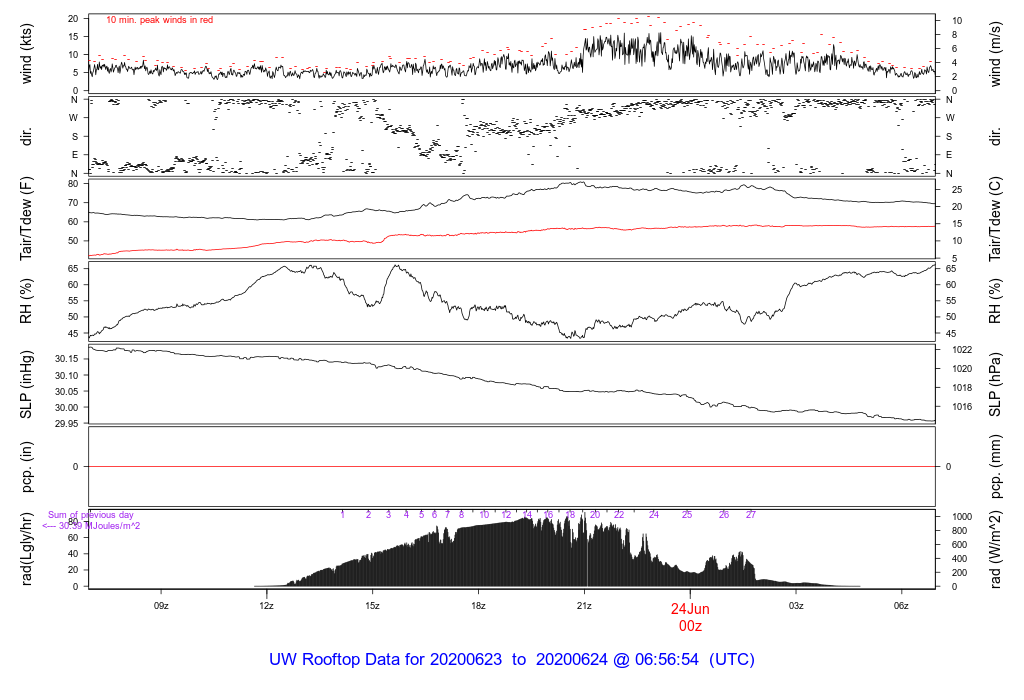Click the 1000 W/m^2 tick value

[x=962, y=517]
